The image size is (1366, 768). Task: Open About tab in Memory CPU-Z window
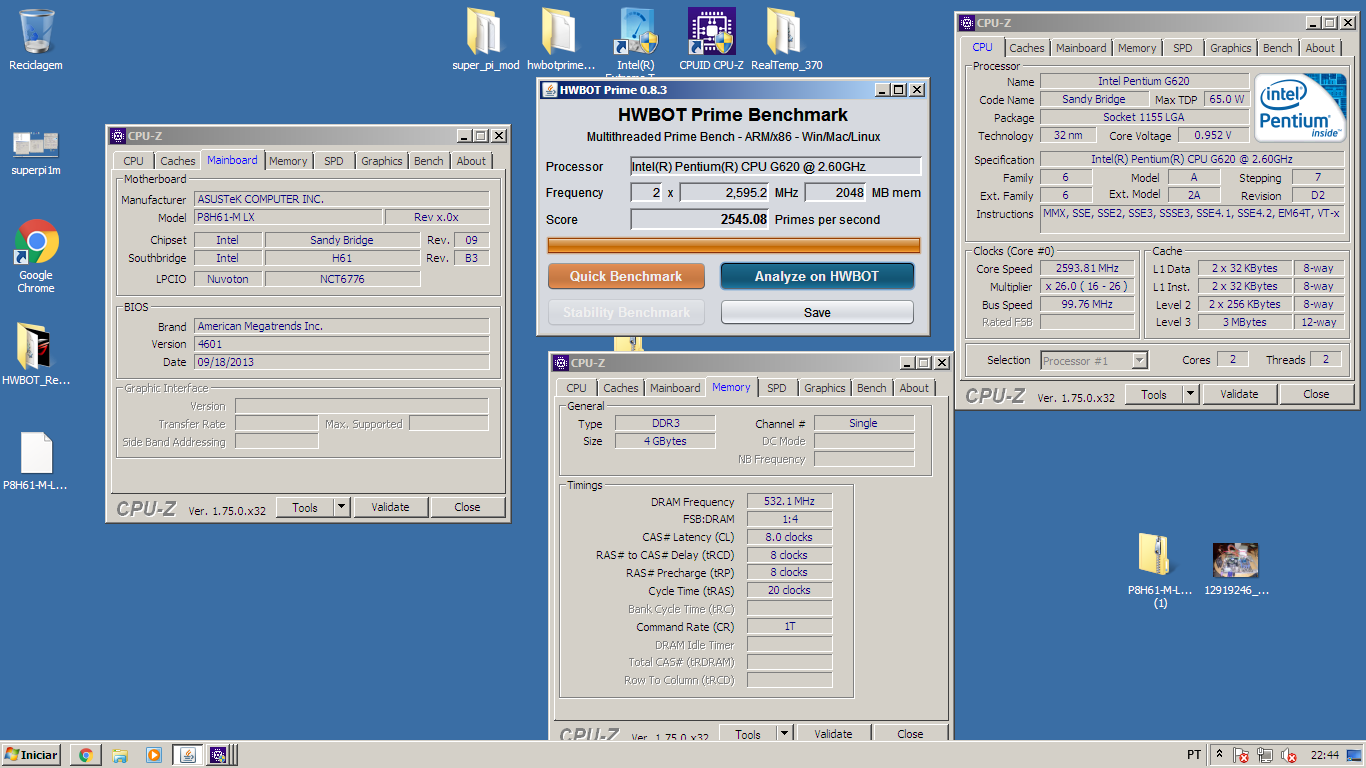click(914, 388)
